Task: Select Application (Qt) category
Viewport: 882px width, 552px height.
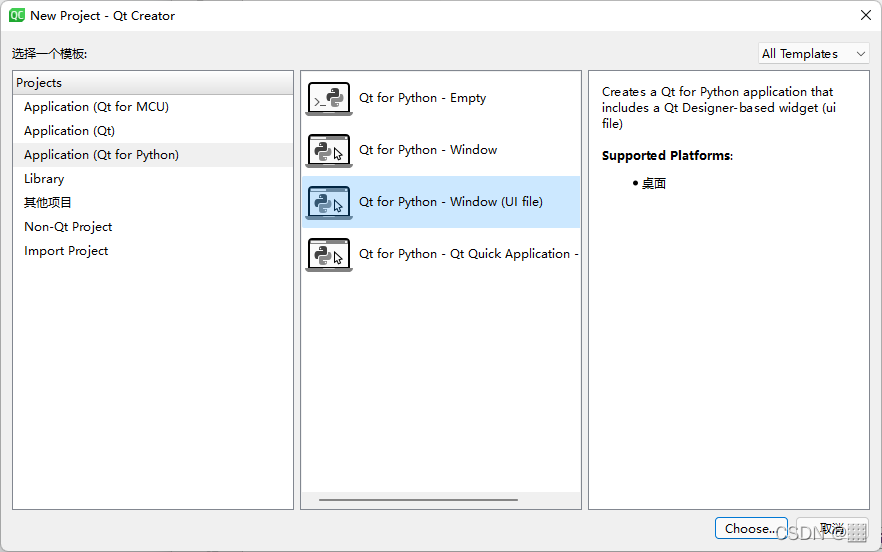Action: pos(152,131)
